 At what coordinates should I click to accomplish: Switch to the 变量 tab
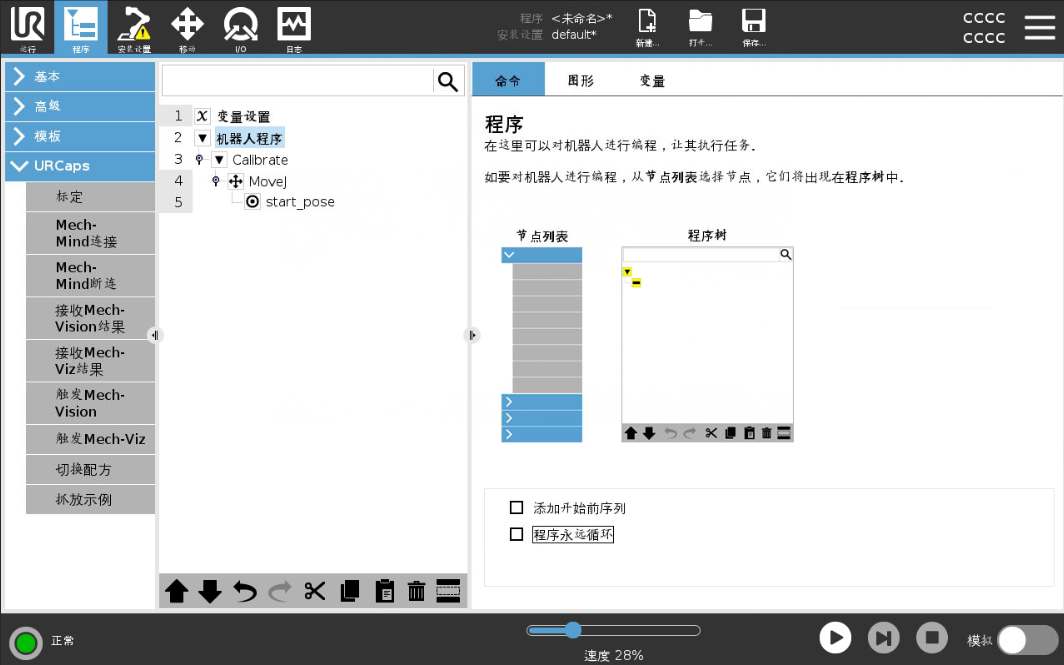pos(652,80)
